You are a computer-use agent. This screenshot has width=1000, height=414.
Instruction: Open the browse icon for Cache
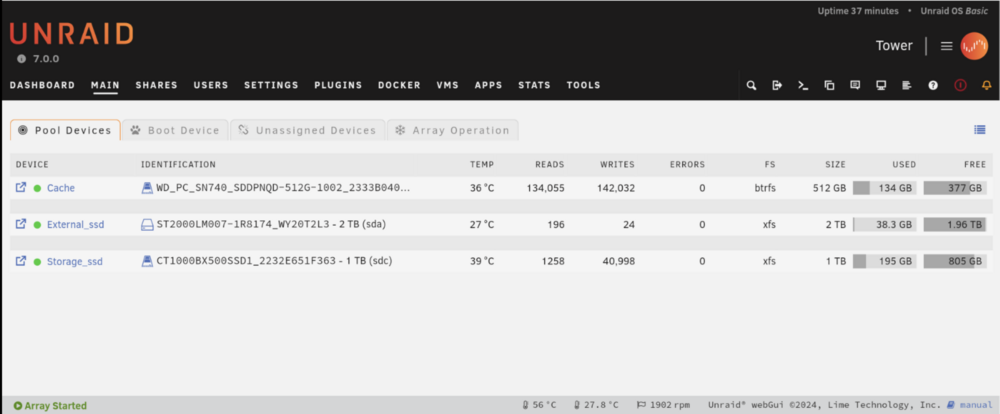[21, 188]
